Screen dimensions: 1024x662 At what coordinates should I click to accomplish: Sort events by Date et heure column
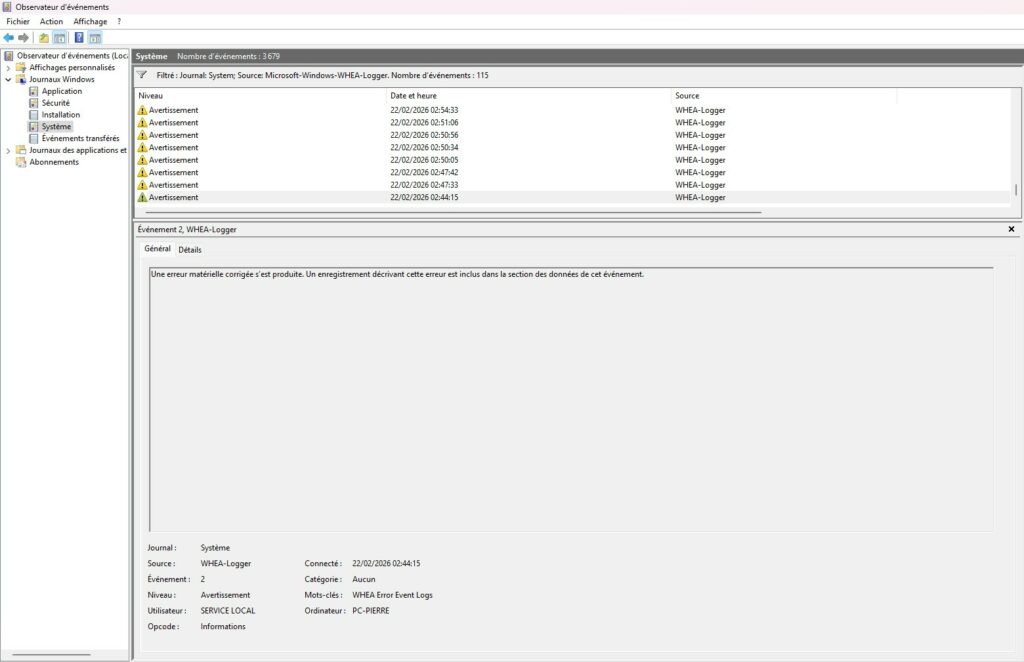coord(414,95)
